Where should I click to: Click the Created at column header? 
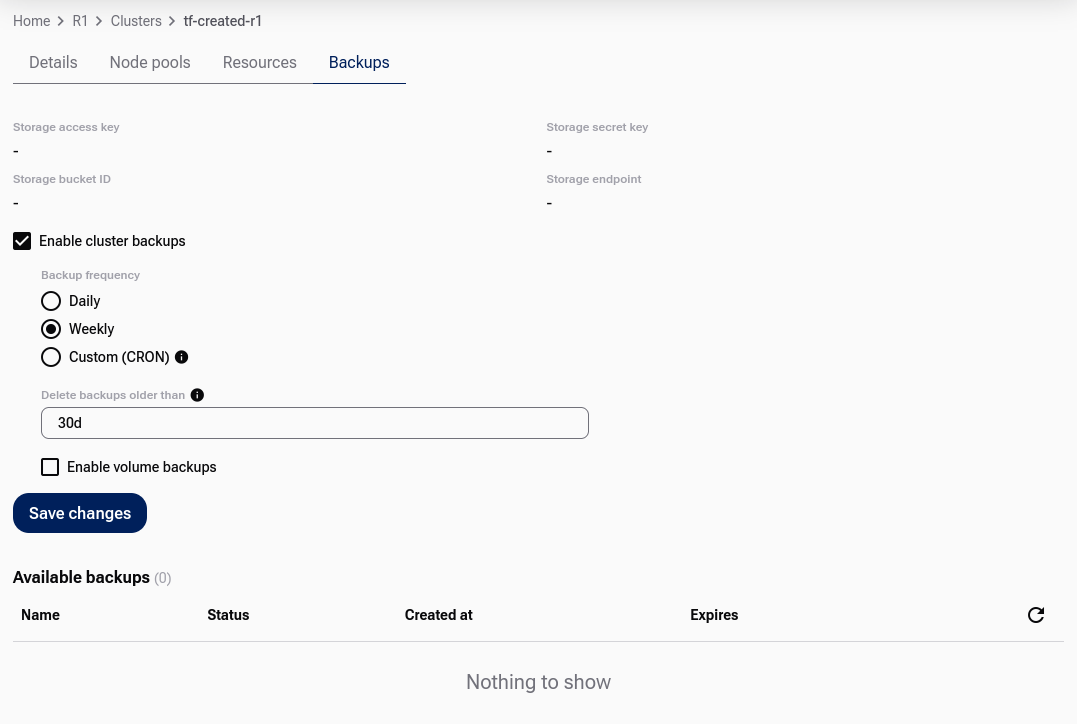click(x=438, y=615)
